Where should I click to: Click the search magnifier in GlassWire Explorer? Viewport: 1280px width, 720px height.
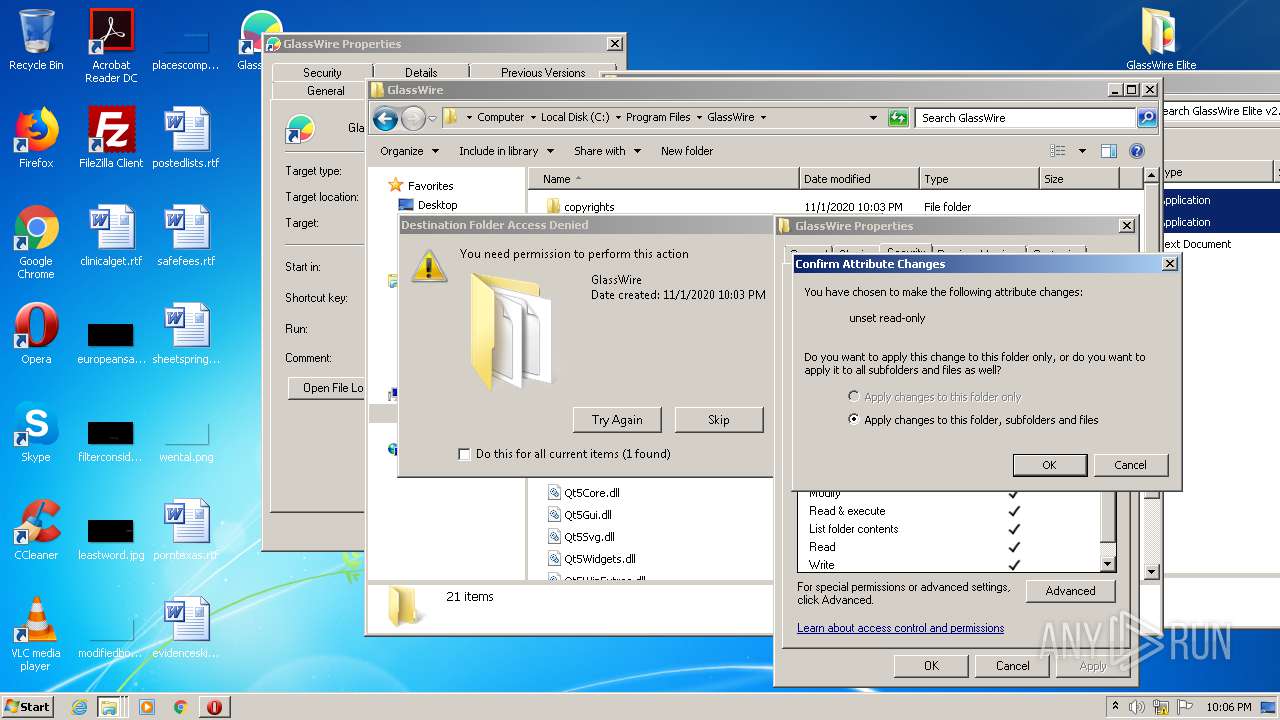pos(1147,118)
